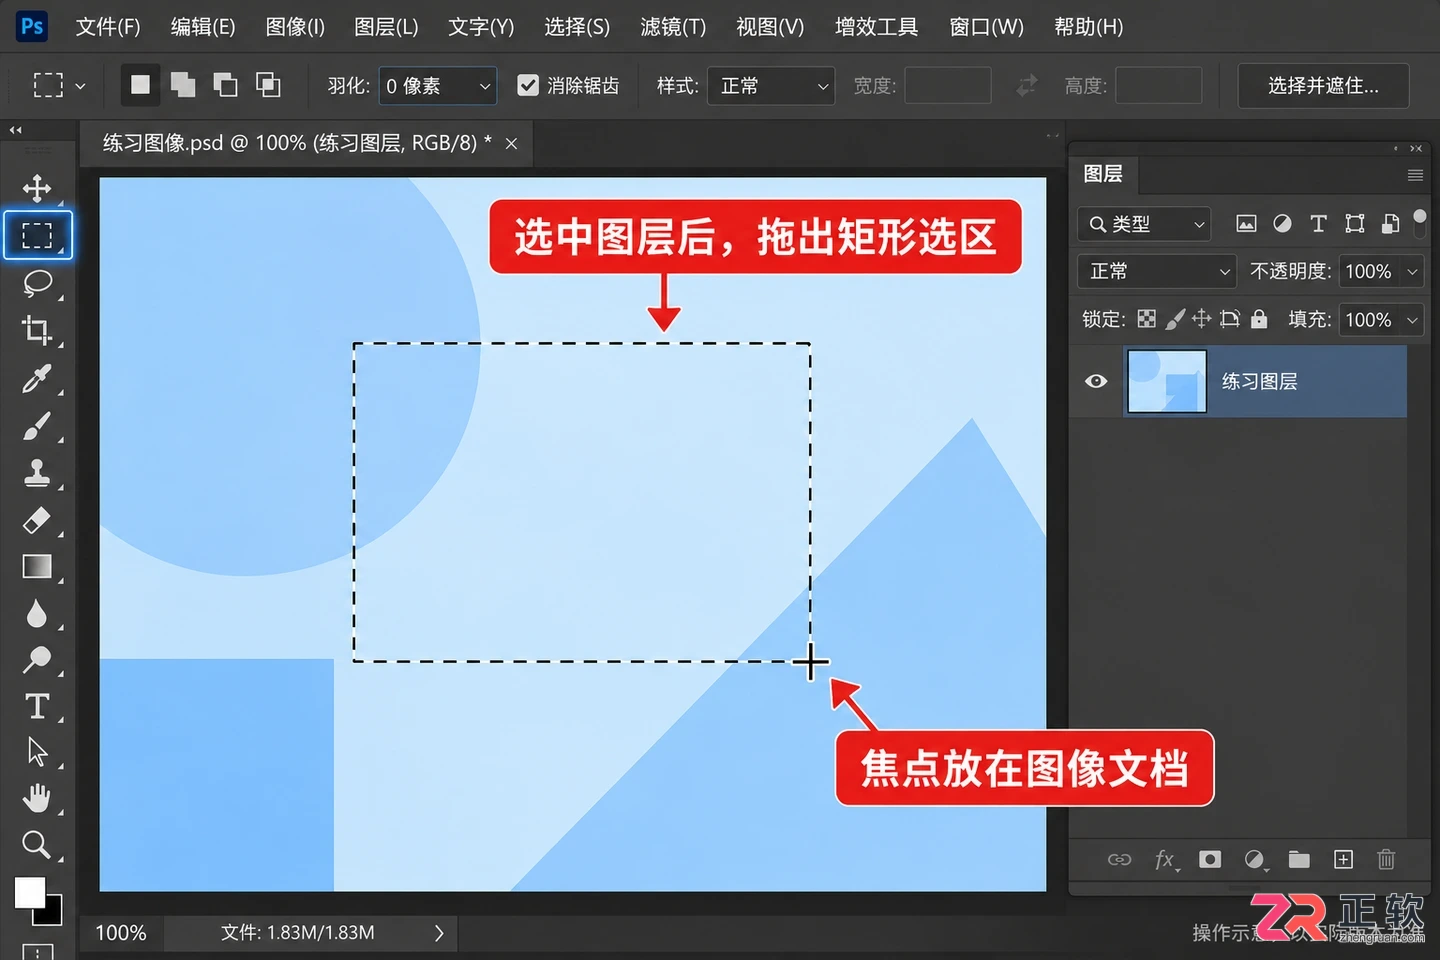Select the Type tool

[x=37, y=706]
